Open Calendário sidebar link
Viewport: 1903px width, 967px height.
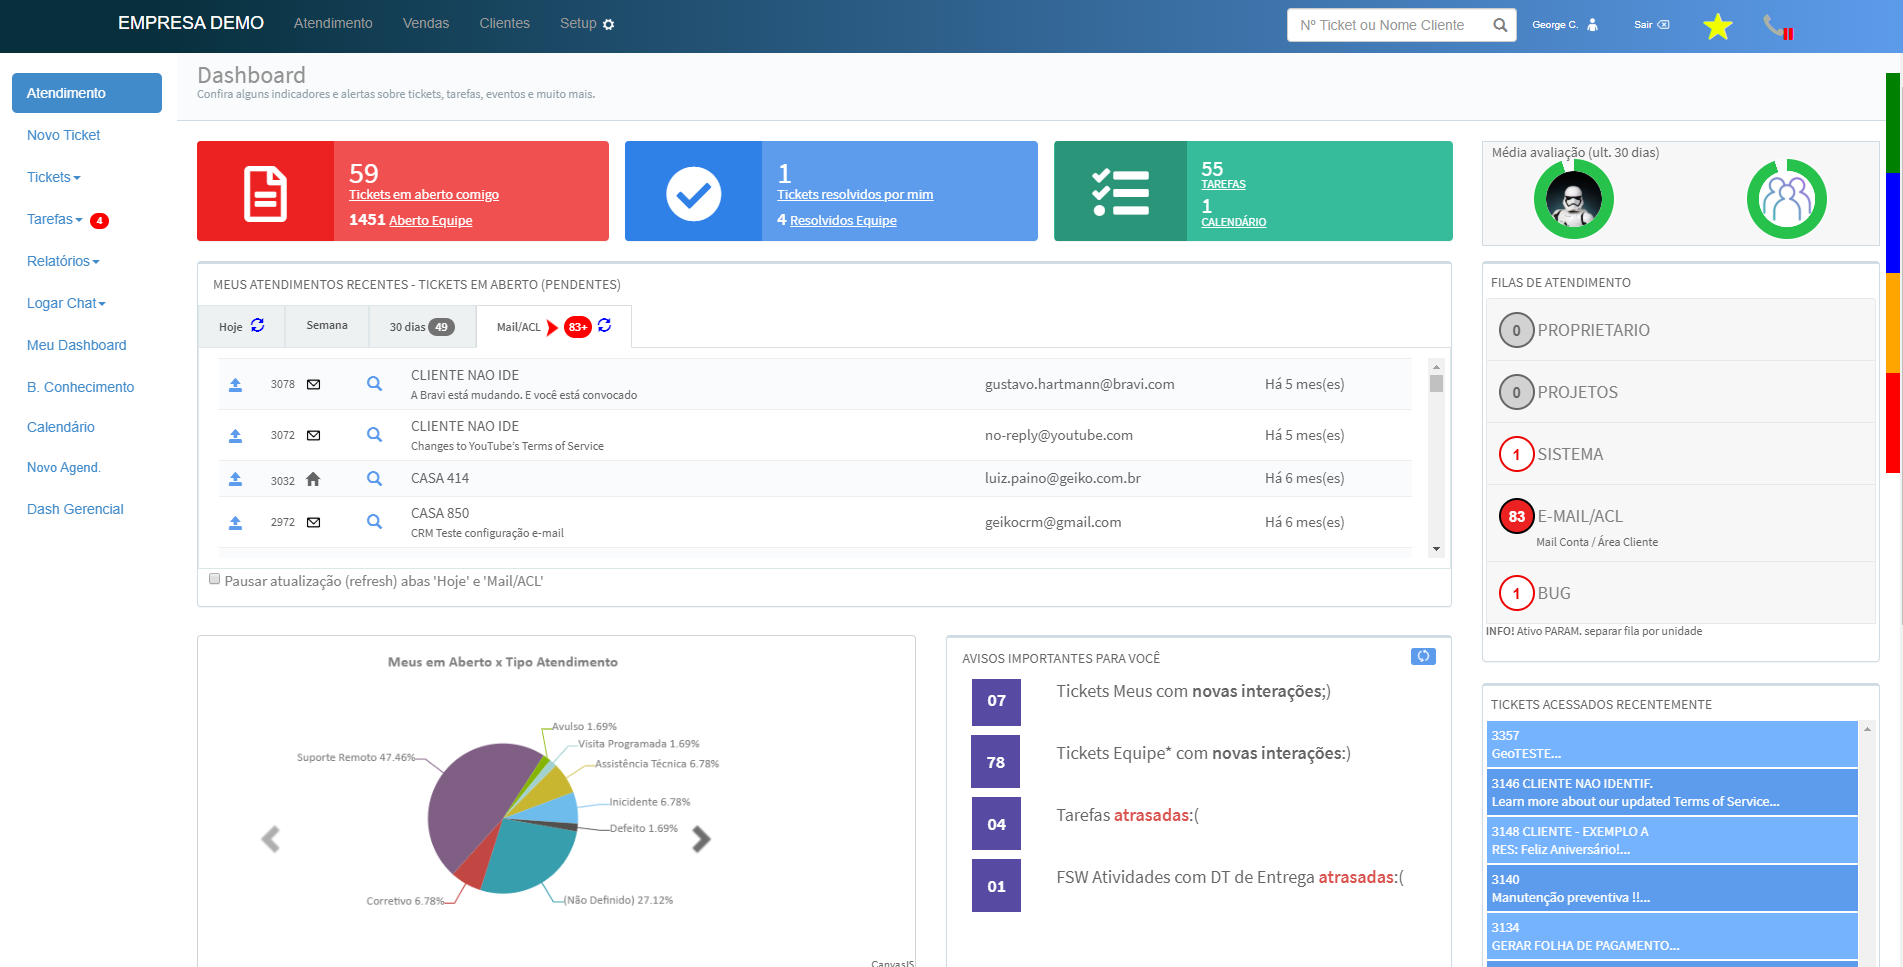[x=61, y=427]
